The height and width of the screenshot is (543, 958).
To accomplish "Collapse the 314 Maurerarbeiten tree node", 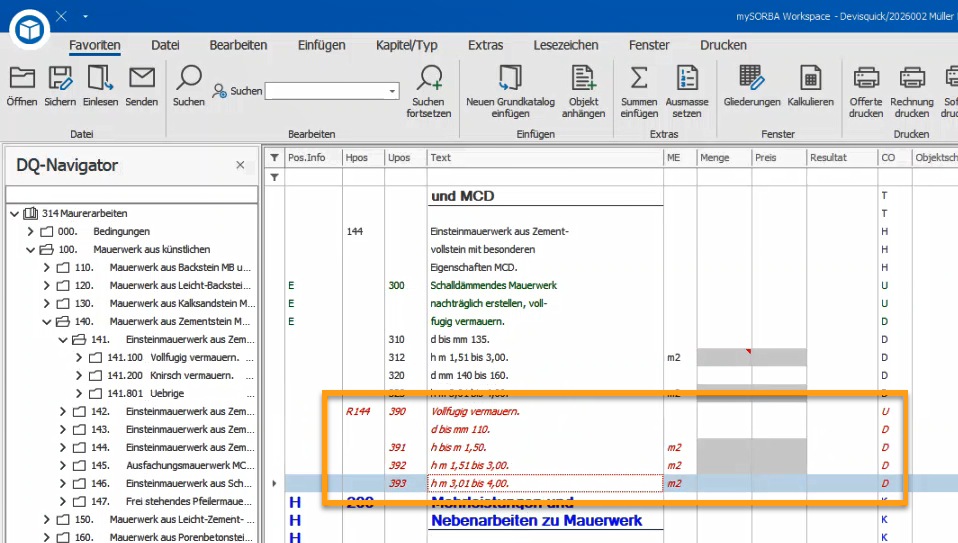I will (15, 214).
